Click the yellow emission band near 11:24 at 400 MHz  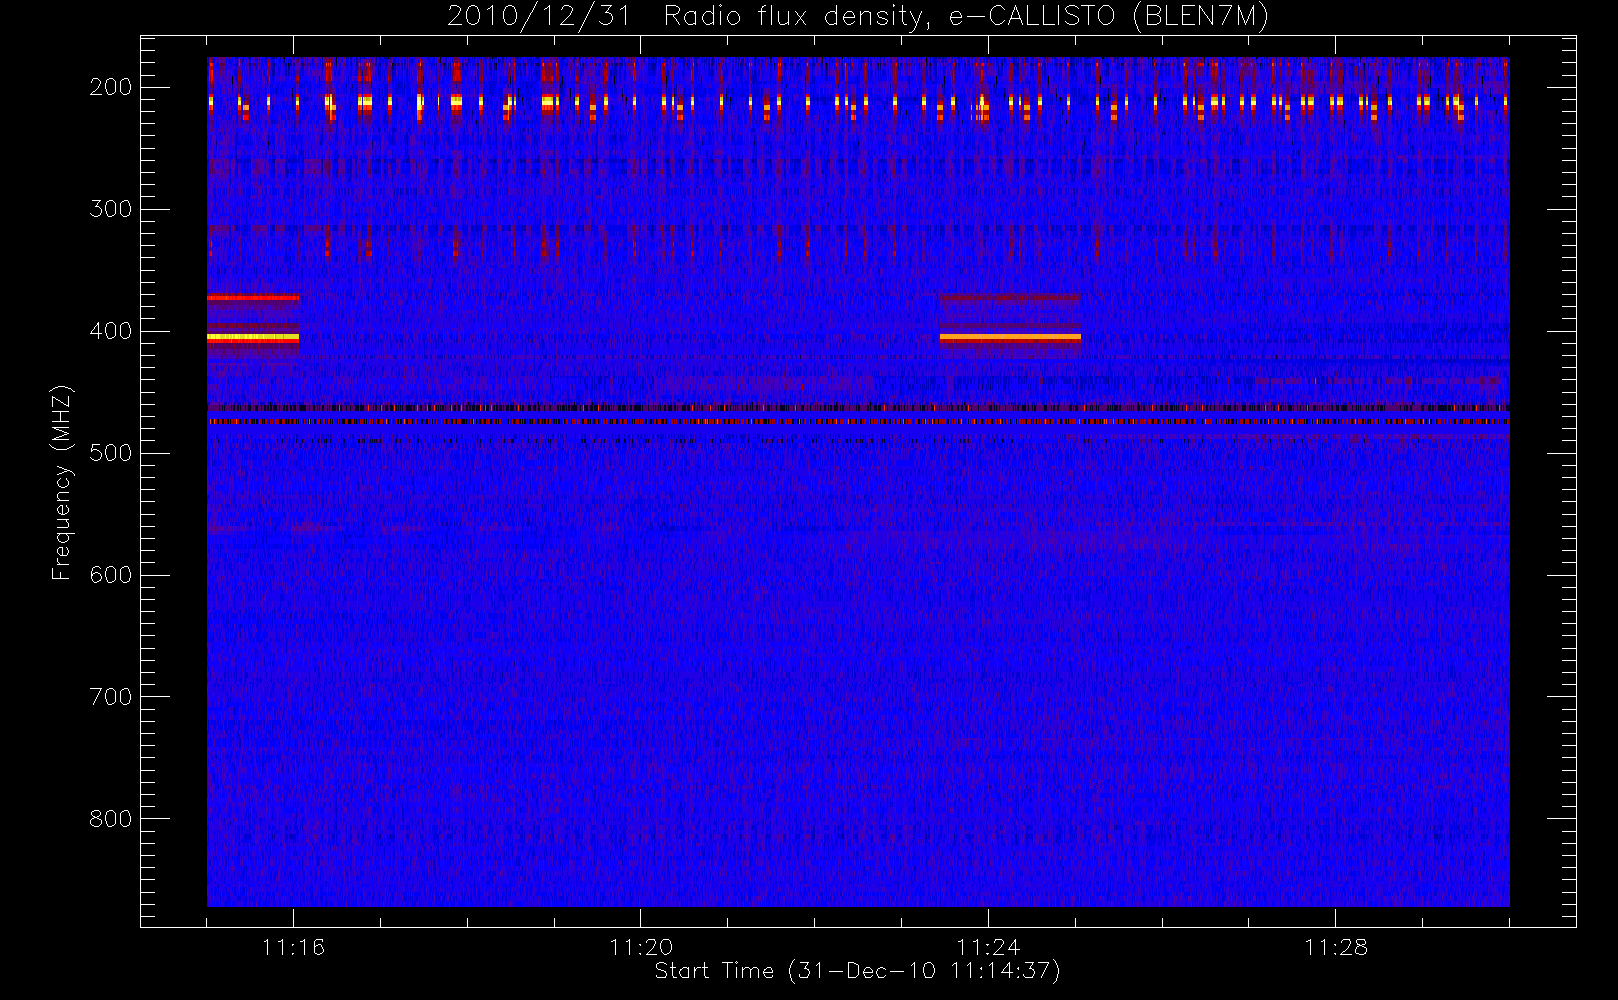click(1010, 338)
